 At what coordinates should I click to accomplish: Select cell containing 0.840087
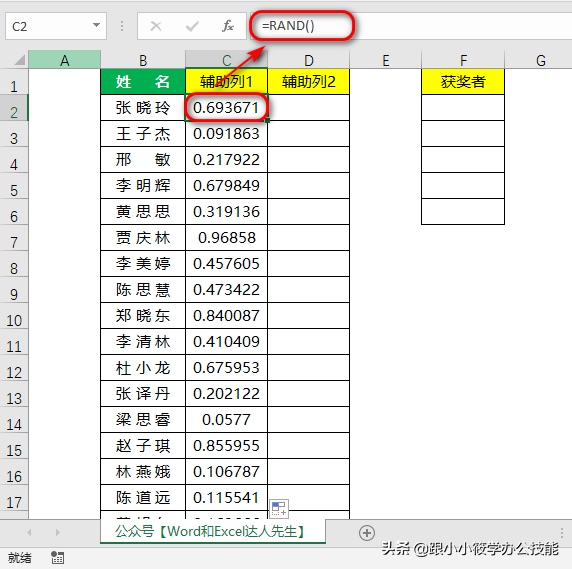[227, 316]
